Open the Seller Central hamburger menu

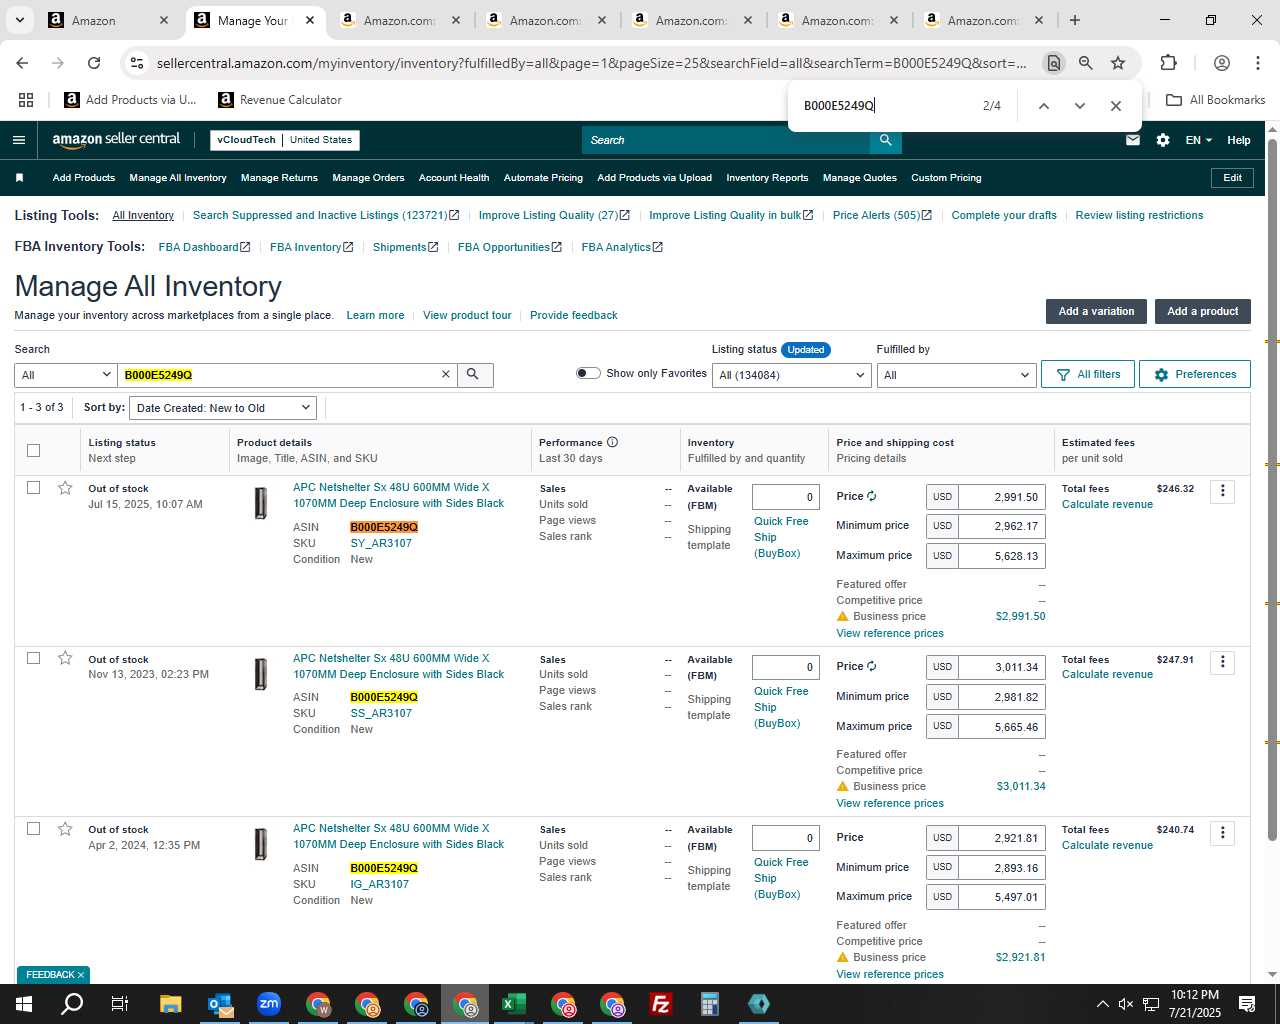[18, 140]
